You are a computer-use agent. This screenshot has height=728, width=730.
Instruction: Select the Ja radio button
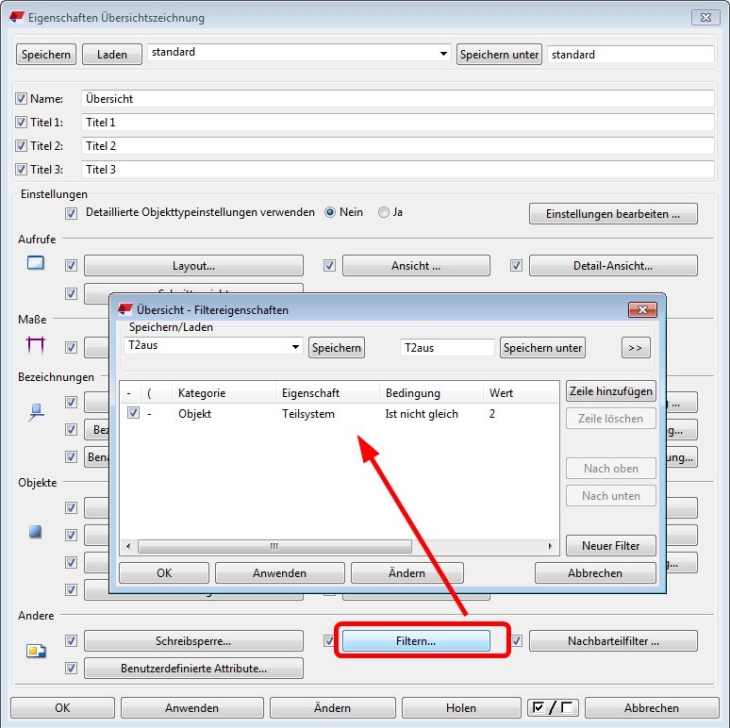[383, 212]
